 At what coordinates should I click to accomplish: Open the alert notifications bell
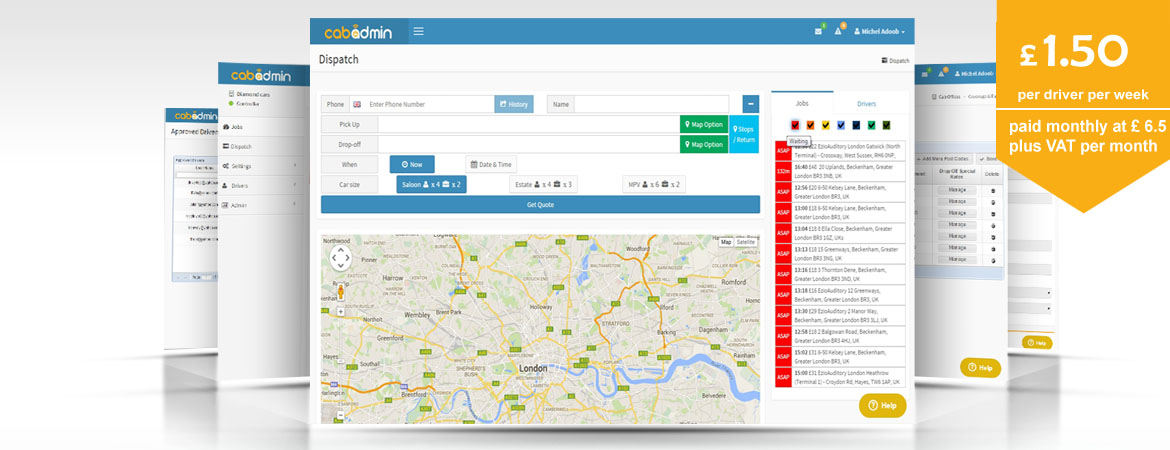coord(838,32)
